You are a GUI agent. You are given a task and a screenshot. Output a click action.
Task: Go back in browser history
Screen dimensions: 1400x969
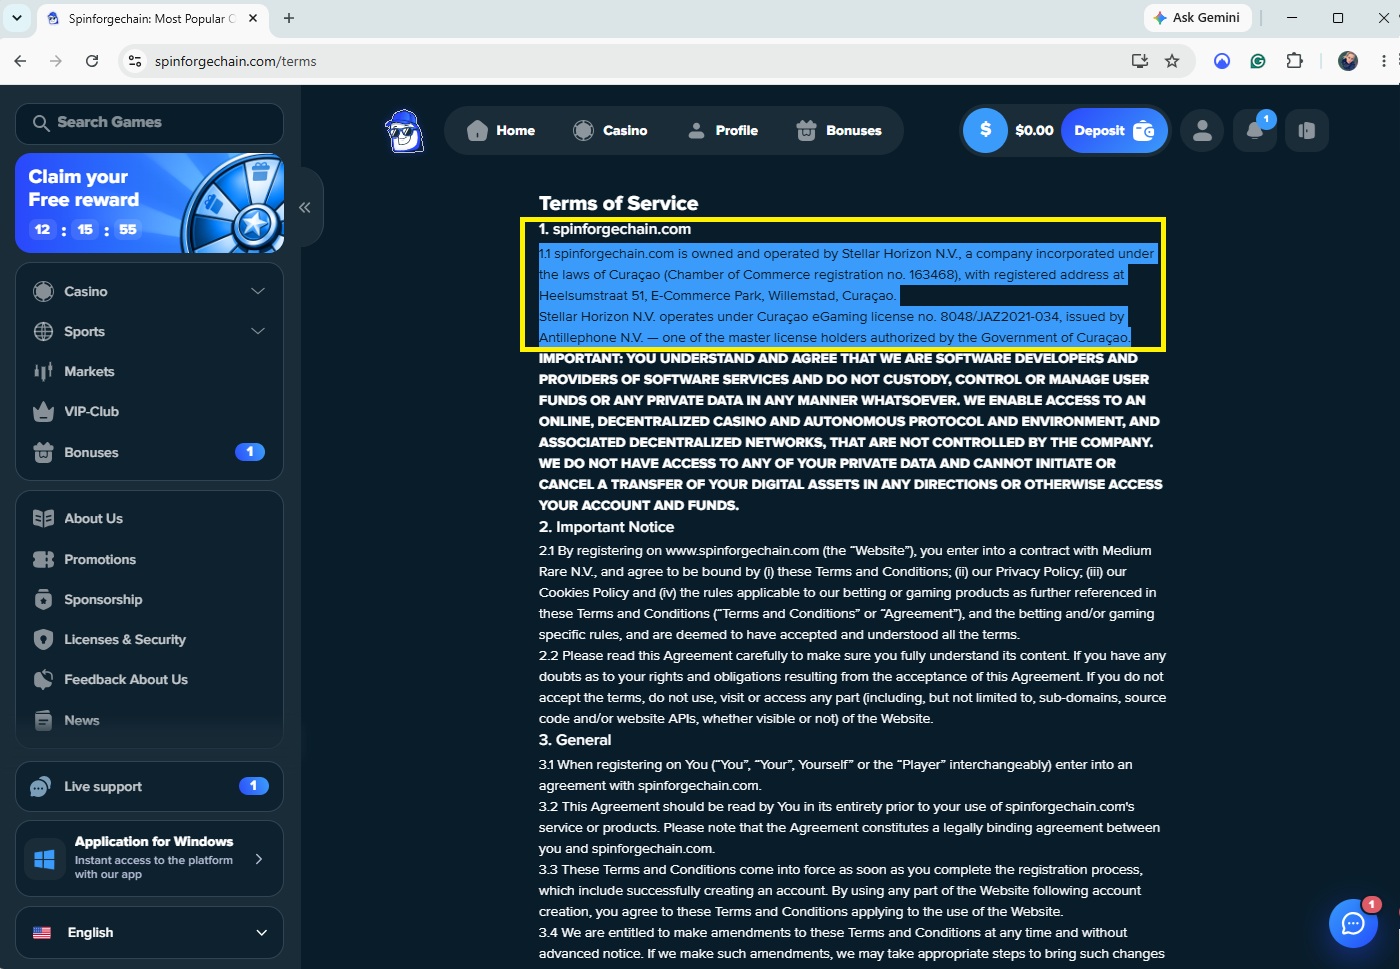20,61
